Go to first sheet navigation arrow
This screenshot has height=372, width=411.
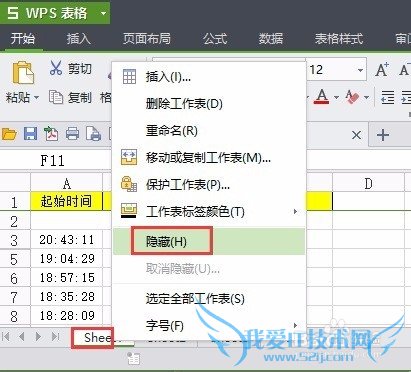(x=6, y=337)
